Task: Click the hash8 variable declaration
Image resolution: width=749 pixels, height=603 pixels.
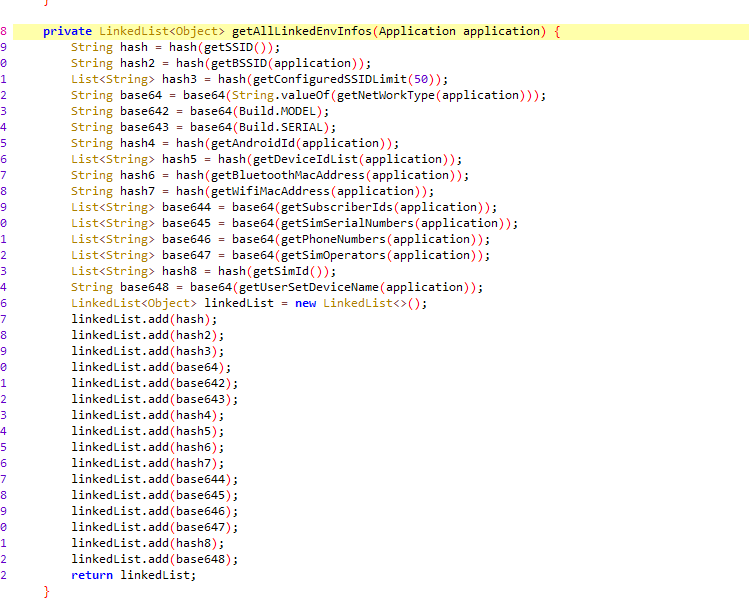Action: (179, 271)
